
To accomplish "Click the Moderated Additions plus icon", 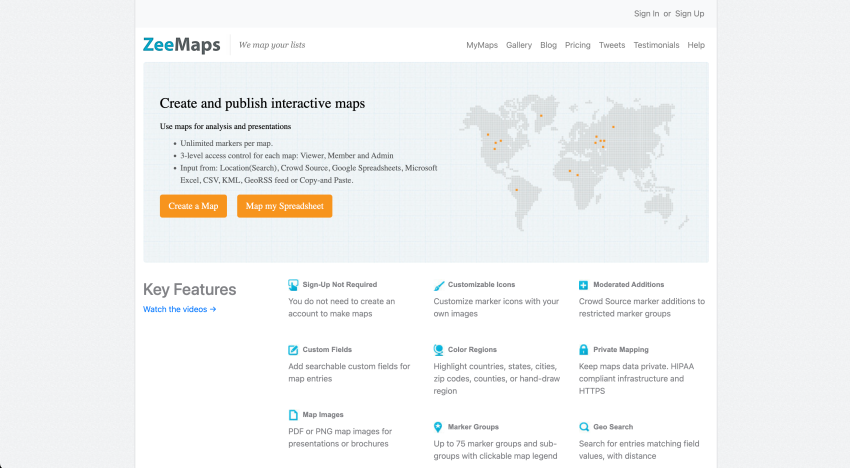I will coord(583,285).
